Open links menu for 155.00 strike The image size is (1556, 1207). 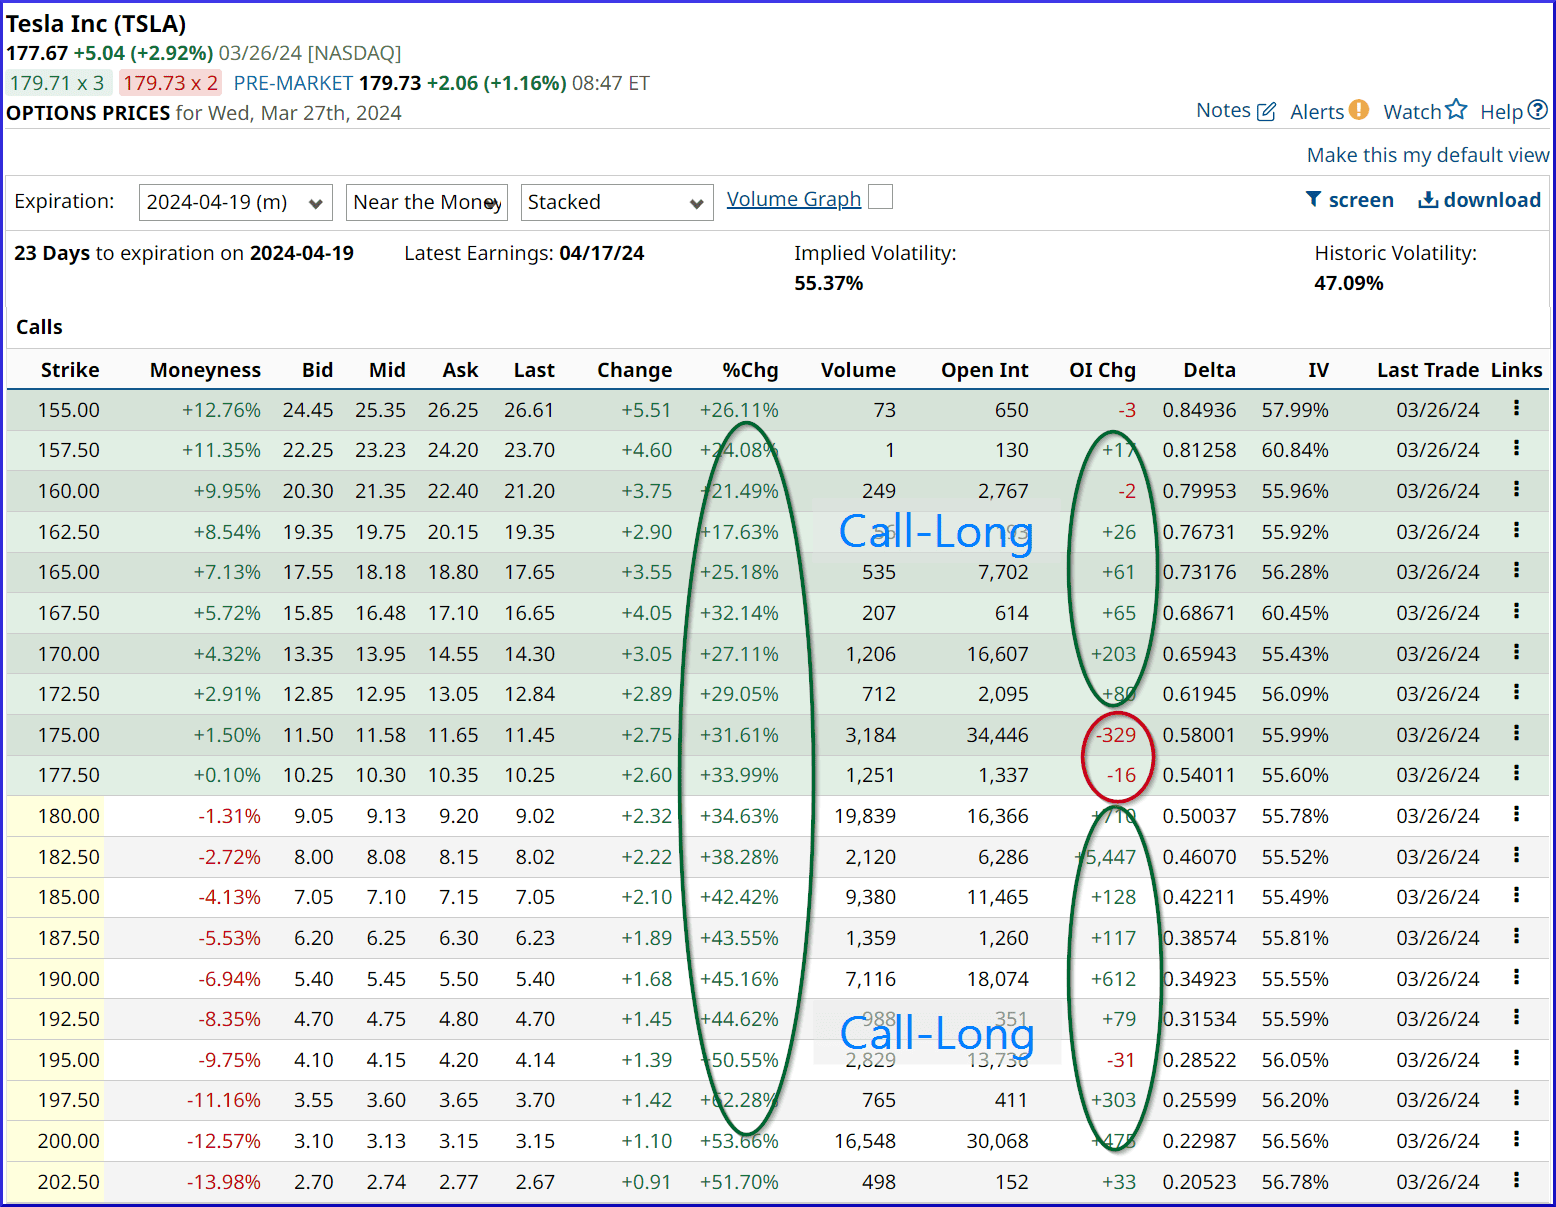(1516, 408)
